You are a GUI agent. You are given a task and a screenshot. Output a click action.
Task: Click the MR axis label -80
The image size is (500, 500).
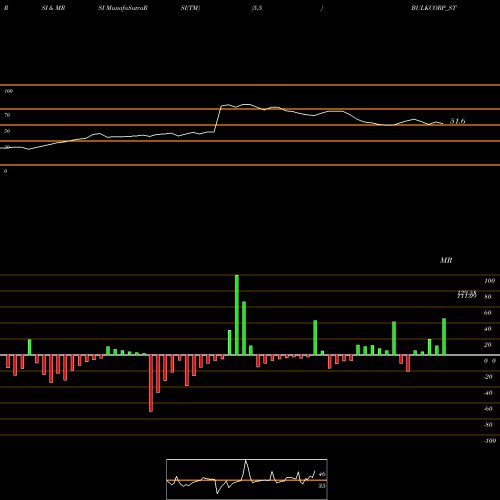pyautogui.click(x=488, y=425)
